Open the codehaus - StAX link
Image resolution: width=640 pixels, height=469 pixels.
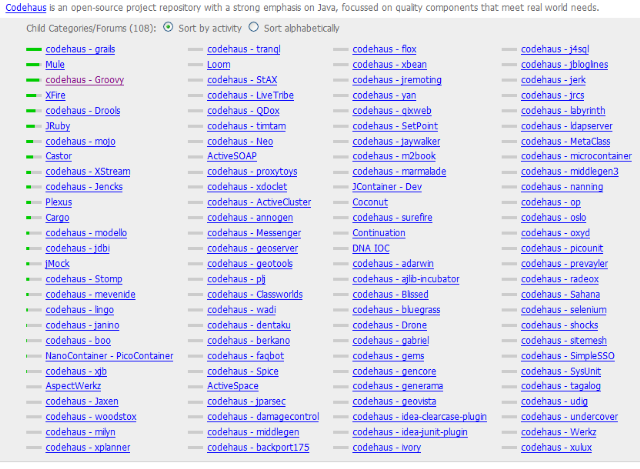[x=242, y=80]
